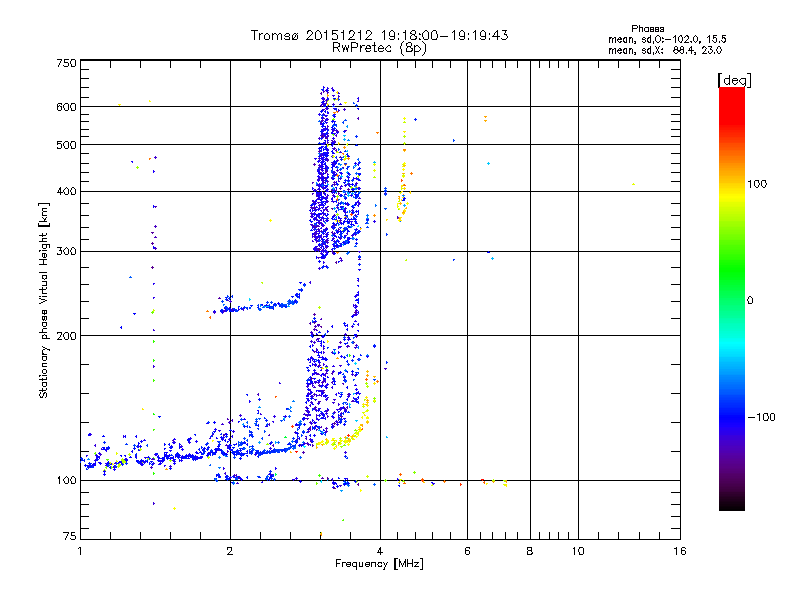Click the 'Phases' header text
The width and height of the screenshot is (800, 600).
tap(647, 29)
